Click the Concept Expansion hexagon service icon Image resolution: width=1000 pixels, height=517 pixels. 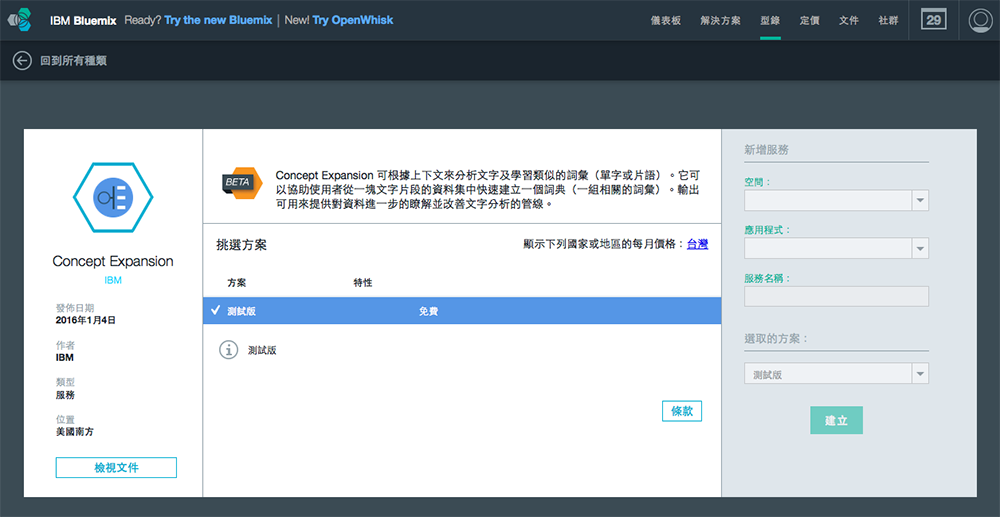click(x=113, y=198)
